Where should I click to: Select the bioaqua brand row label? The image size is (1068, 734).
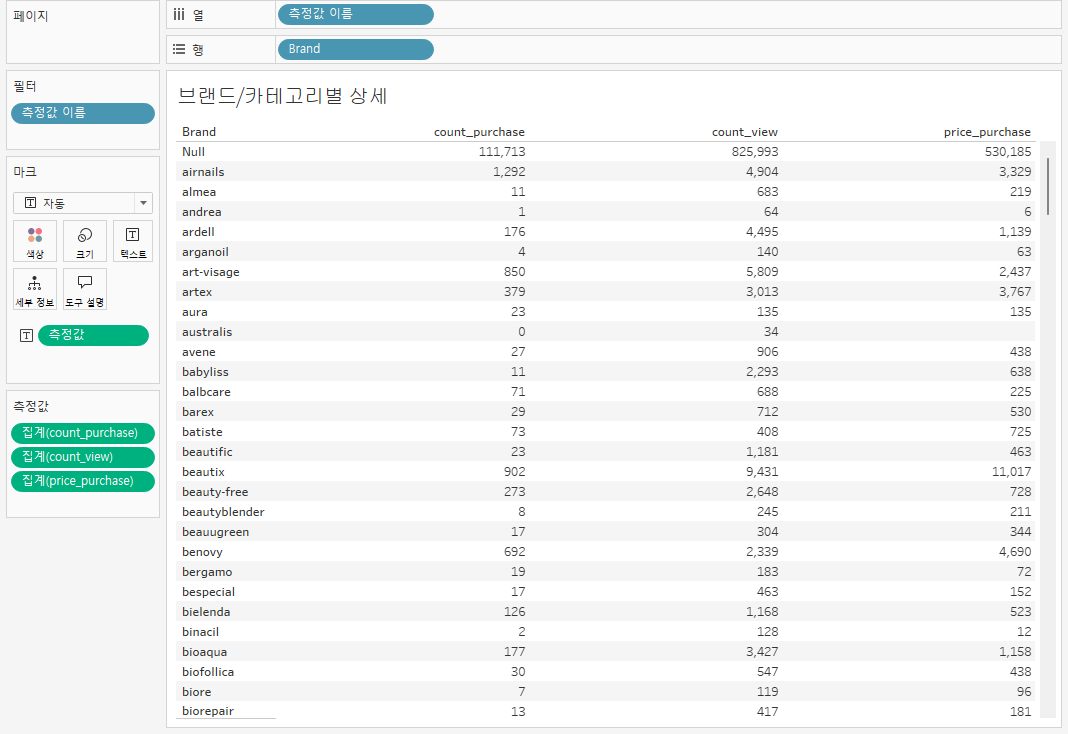(x=204, y=652)
